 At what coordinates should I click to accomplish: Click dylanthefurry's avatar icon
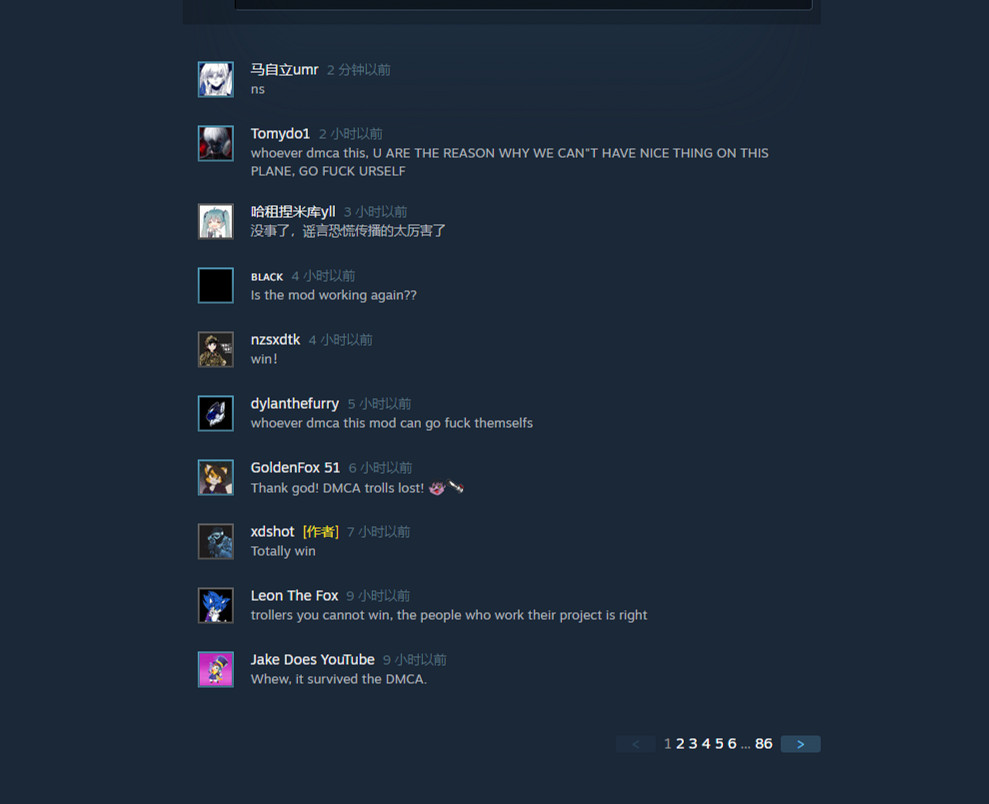click(x=216, y=413)
